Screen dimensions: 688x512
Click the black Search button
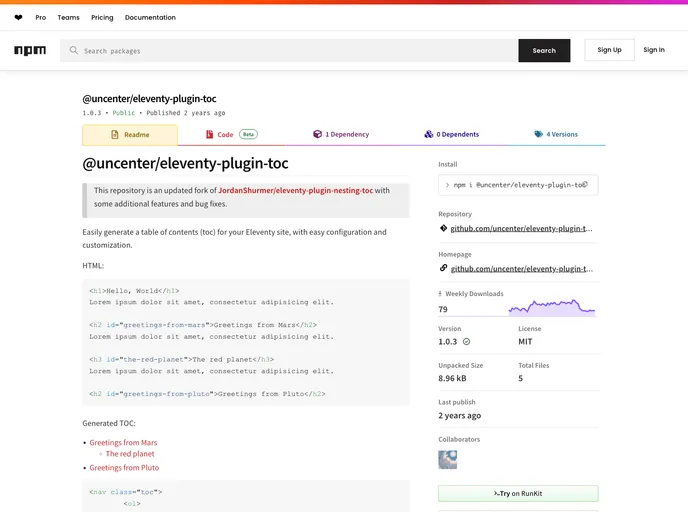click(x=544, y=50)
